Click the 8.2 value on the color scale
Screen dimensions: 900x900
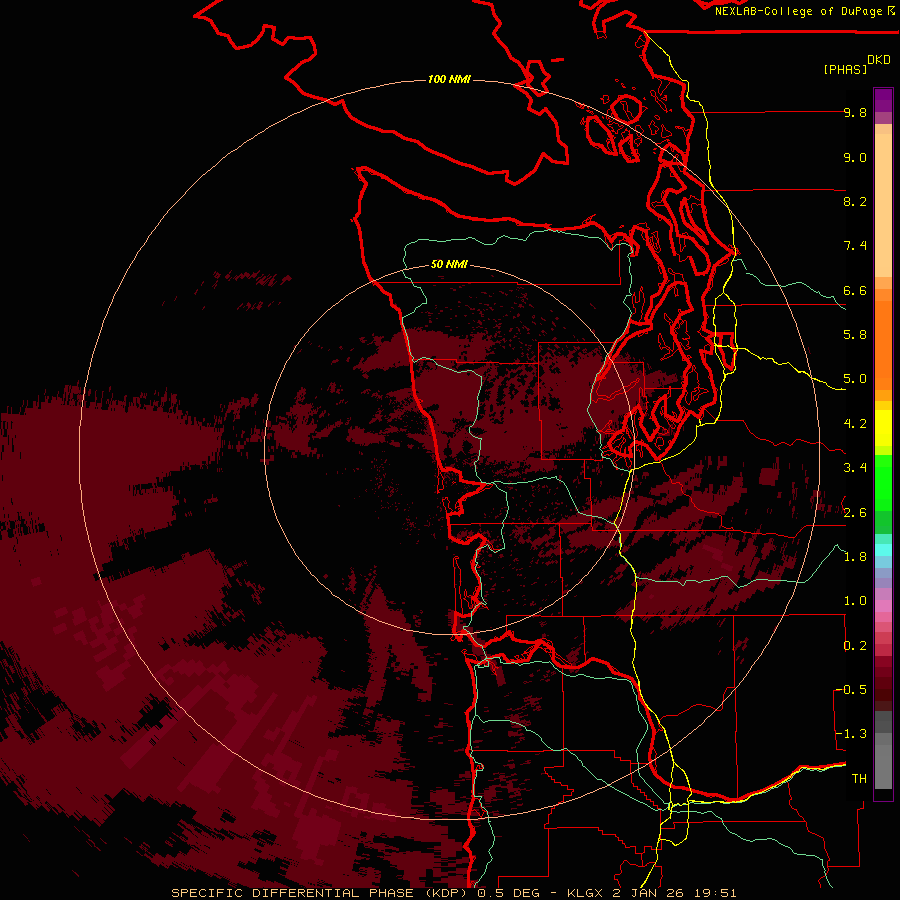pos(855,201)
